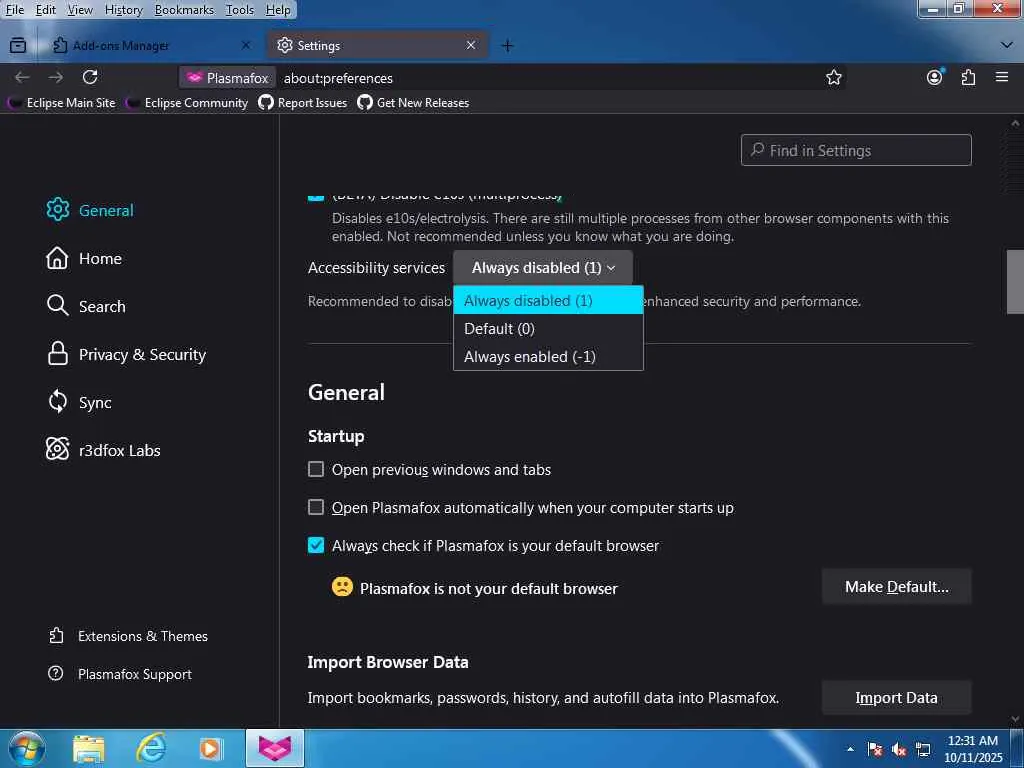Open Extensions & Themes from sidebar

pyautogui.click(x=128, y=636)
